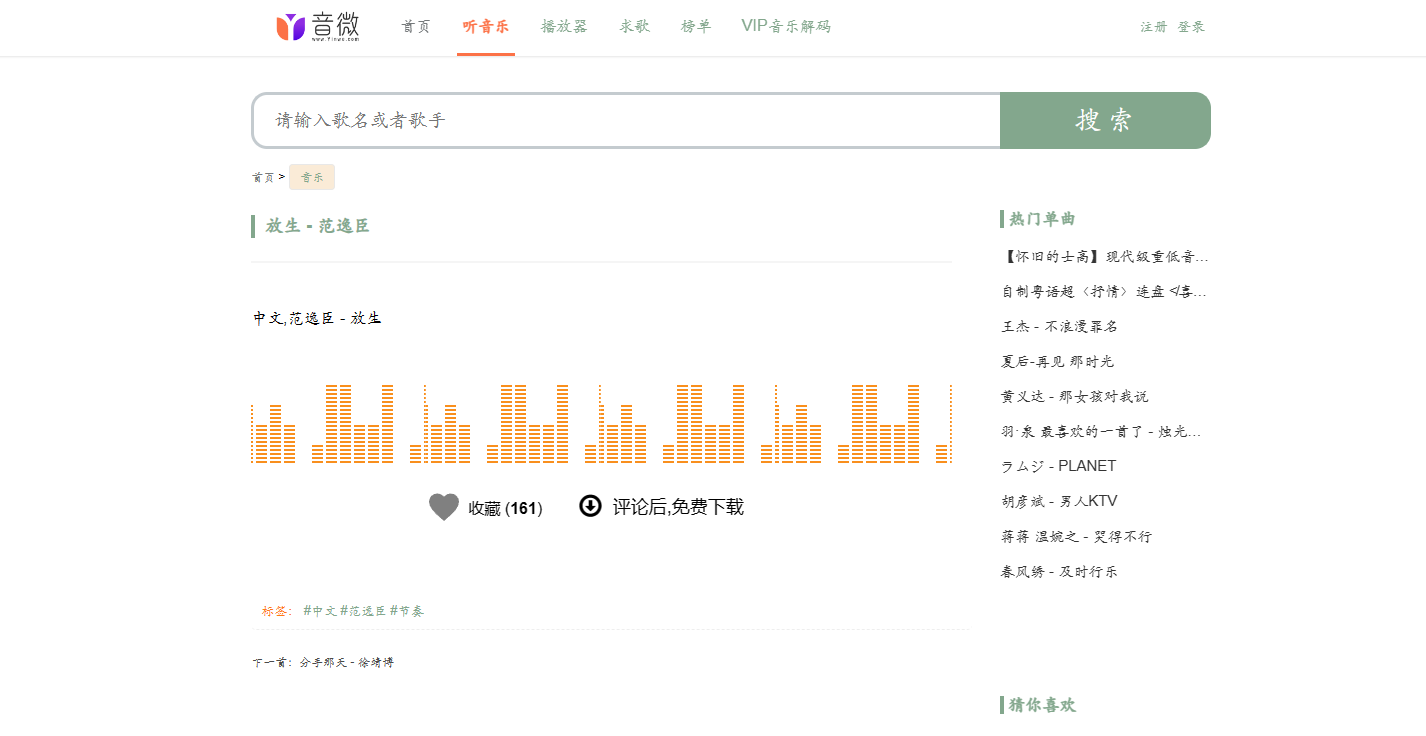Click the #中文 tag
The height and width of the screenshot is (736, 1426).
320,611
